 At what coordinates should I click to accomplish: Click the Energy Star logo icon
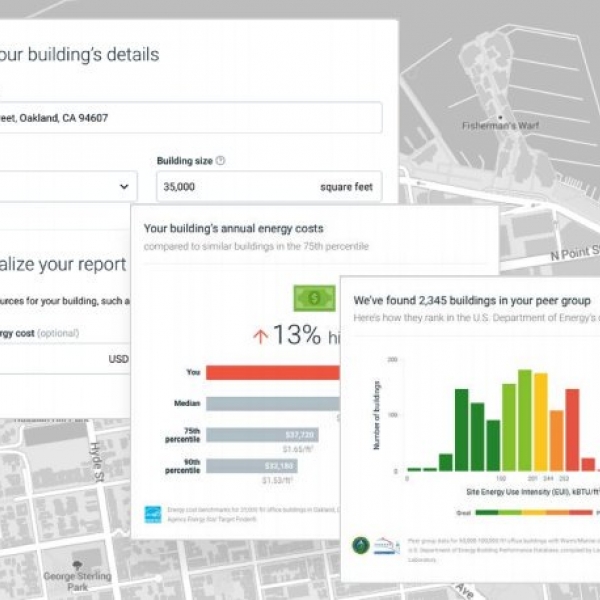tap(152, 513)
